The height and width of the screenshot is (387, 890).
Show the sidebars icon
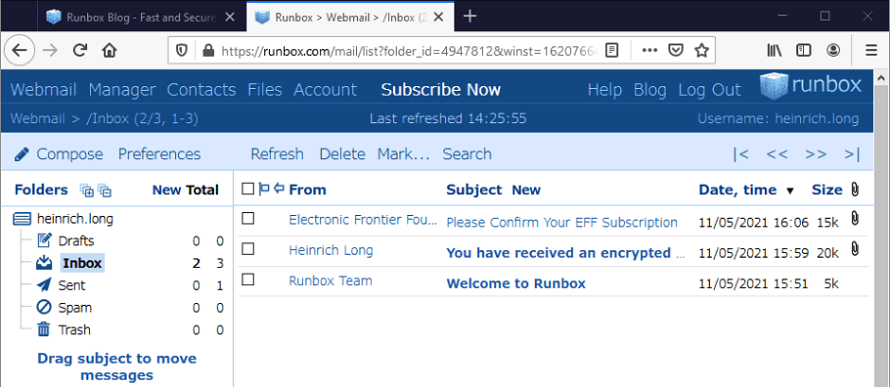pyautogui.click(x=804, y=51)
